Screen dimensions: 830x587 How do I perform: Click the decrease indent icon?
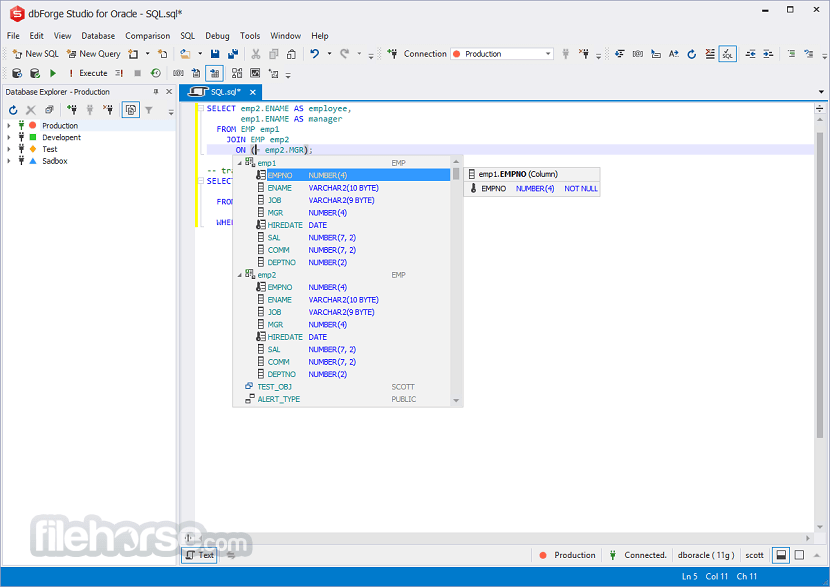[x=751, y=54]
